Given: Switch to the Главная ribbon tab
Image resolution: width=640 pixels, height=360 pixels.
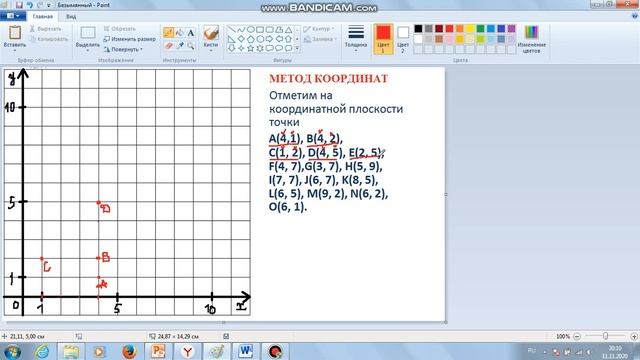Looking at the screenshot, I should (x=42, y=16).
